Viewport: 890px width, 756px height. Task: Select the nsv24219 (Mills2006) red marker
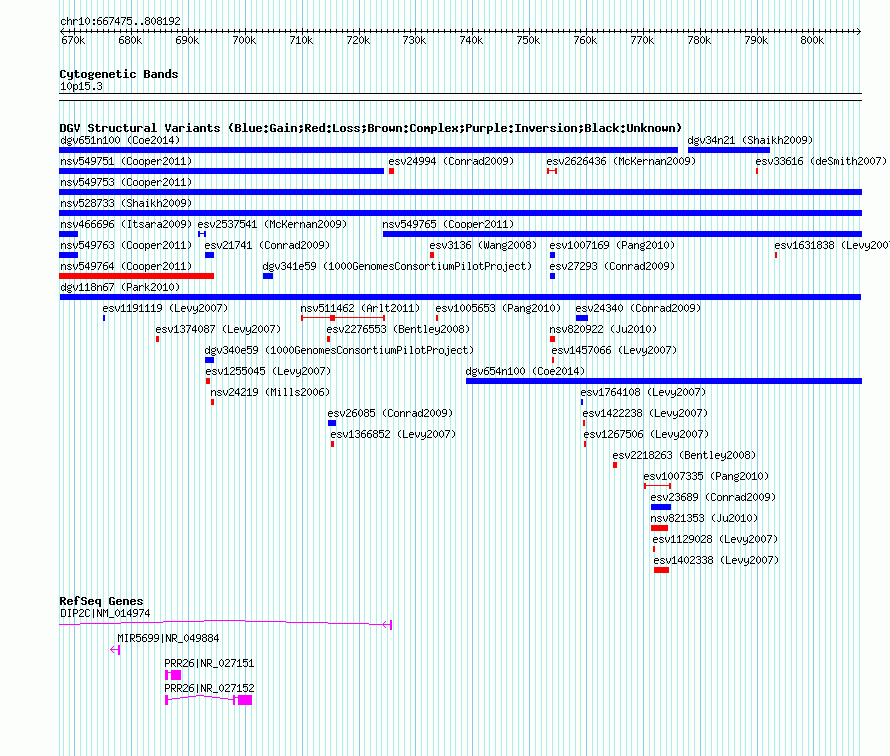(x=212, y=402)
